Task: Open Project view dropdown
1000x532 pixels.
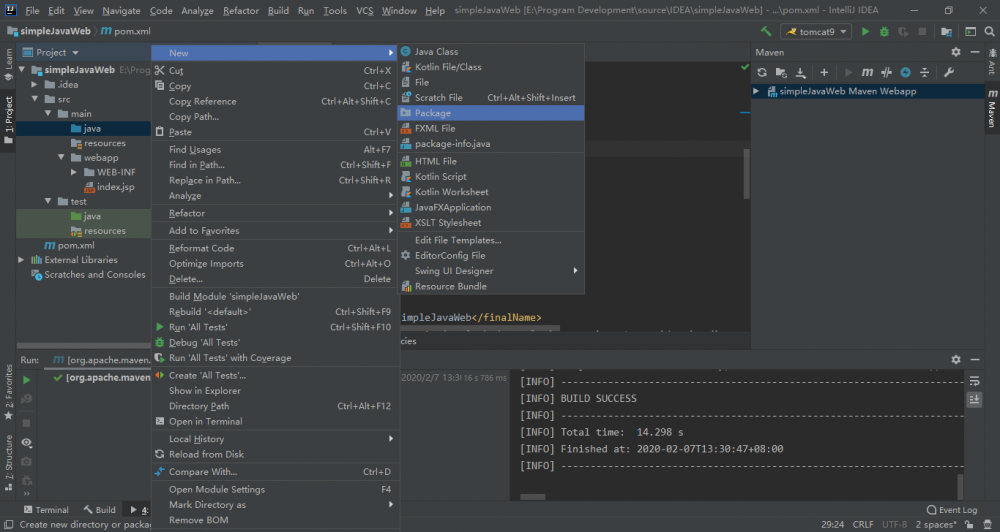Action: point(75,53)
